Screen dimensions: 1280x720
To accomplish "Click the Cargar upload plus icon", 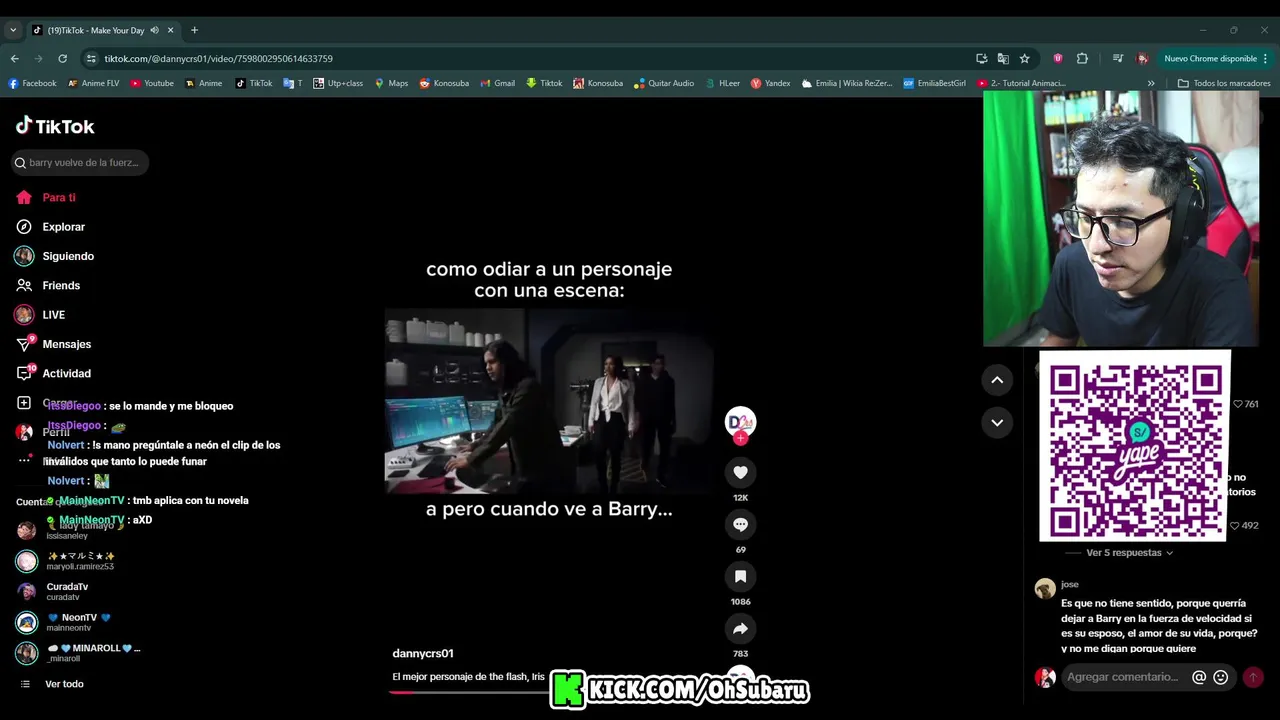I will pos(24,403).
